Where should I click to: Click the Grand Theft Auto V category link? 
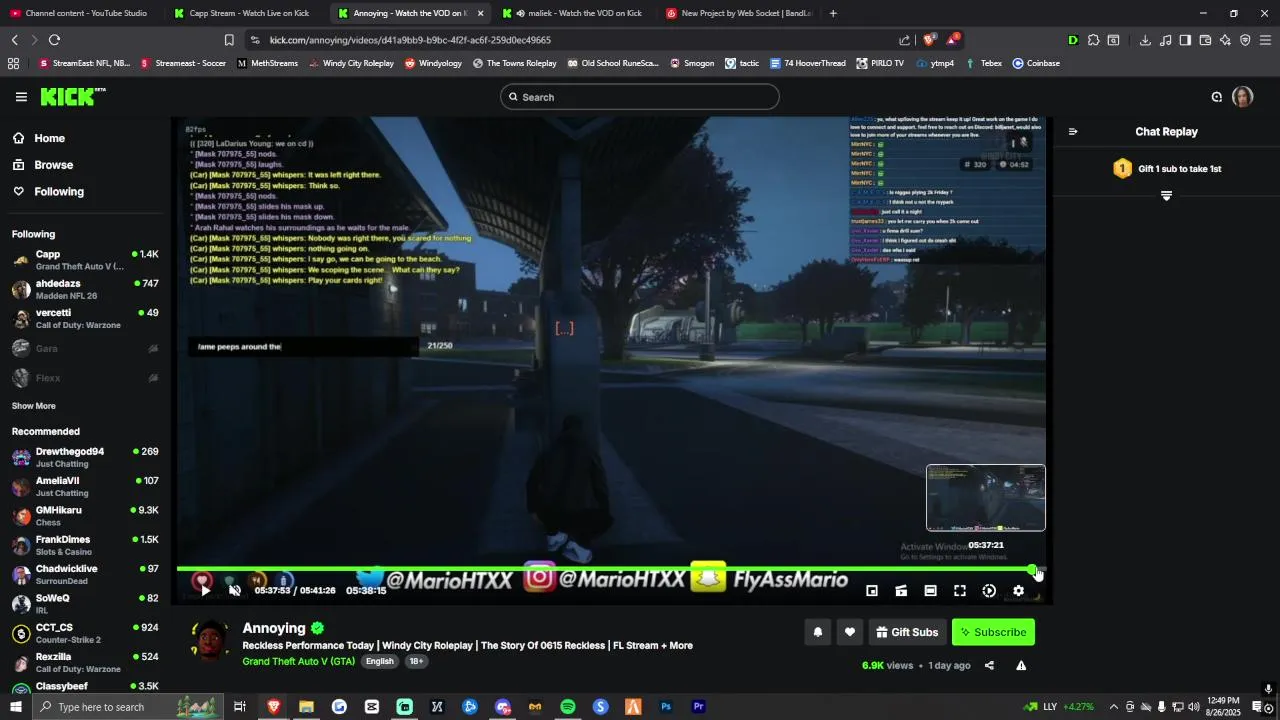pyautogui.click(x=298, y=661)
